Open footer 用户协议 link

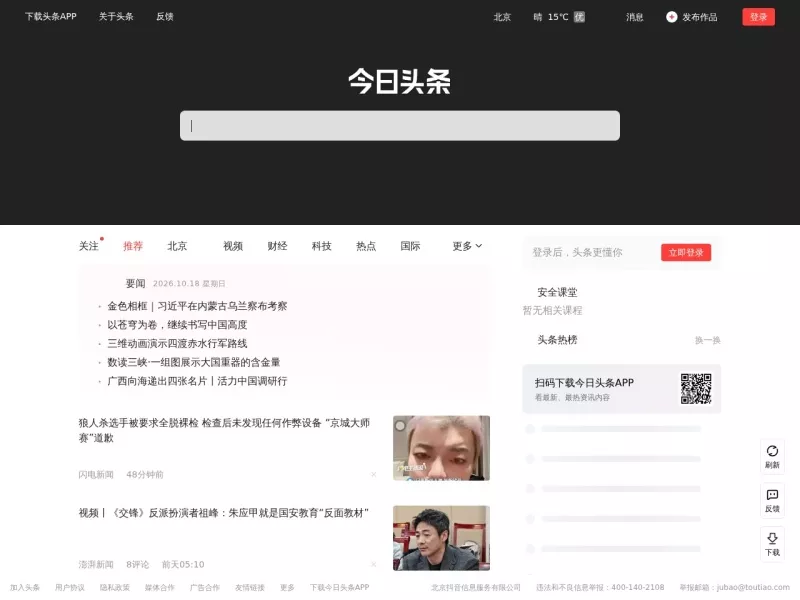click(70, 587)
